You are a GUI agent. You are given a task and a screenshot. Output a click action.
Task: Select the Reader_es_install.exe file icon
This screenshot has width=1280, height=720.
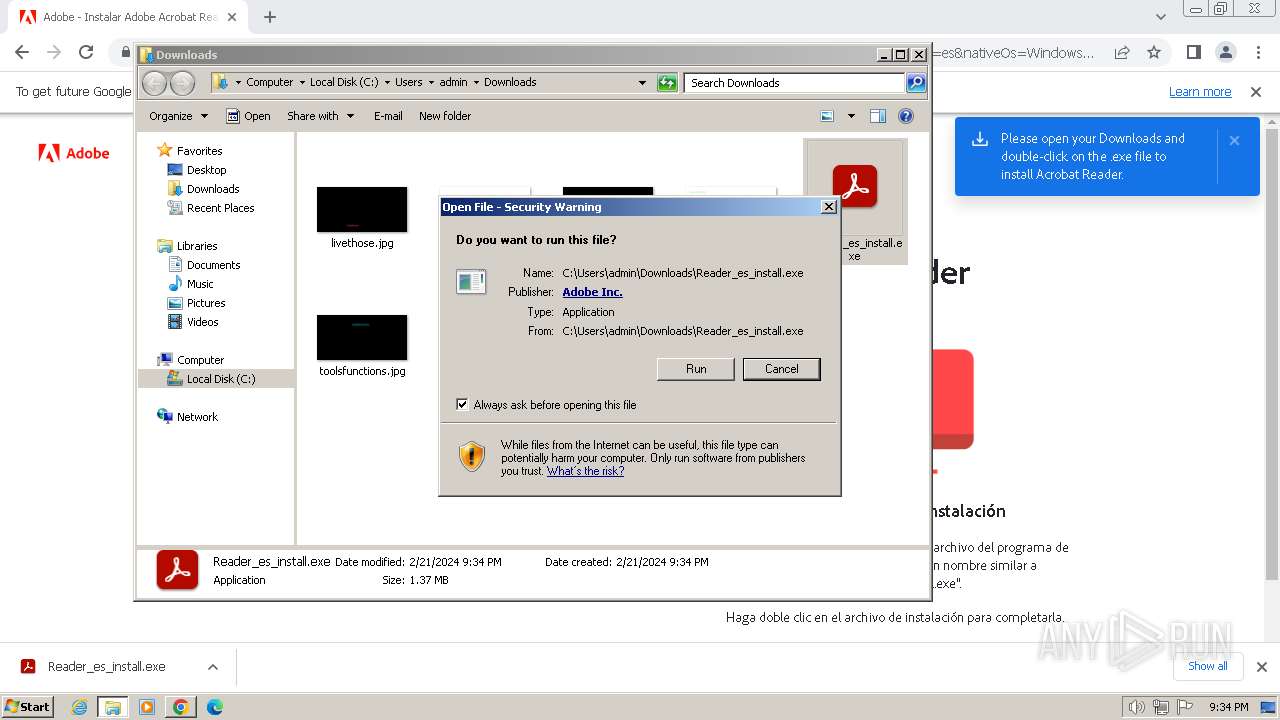point(855,188)
